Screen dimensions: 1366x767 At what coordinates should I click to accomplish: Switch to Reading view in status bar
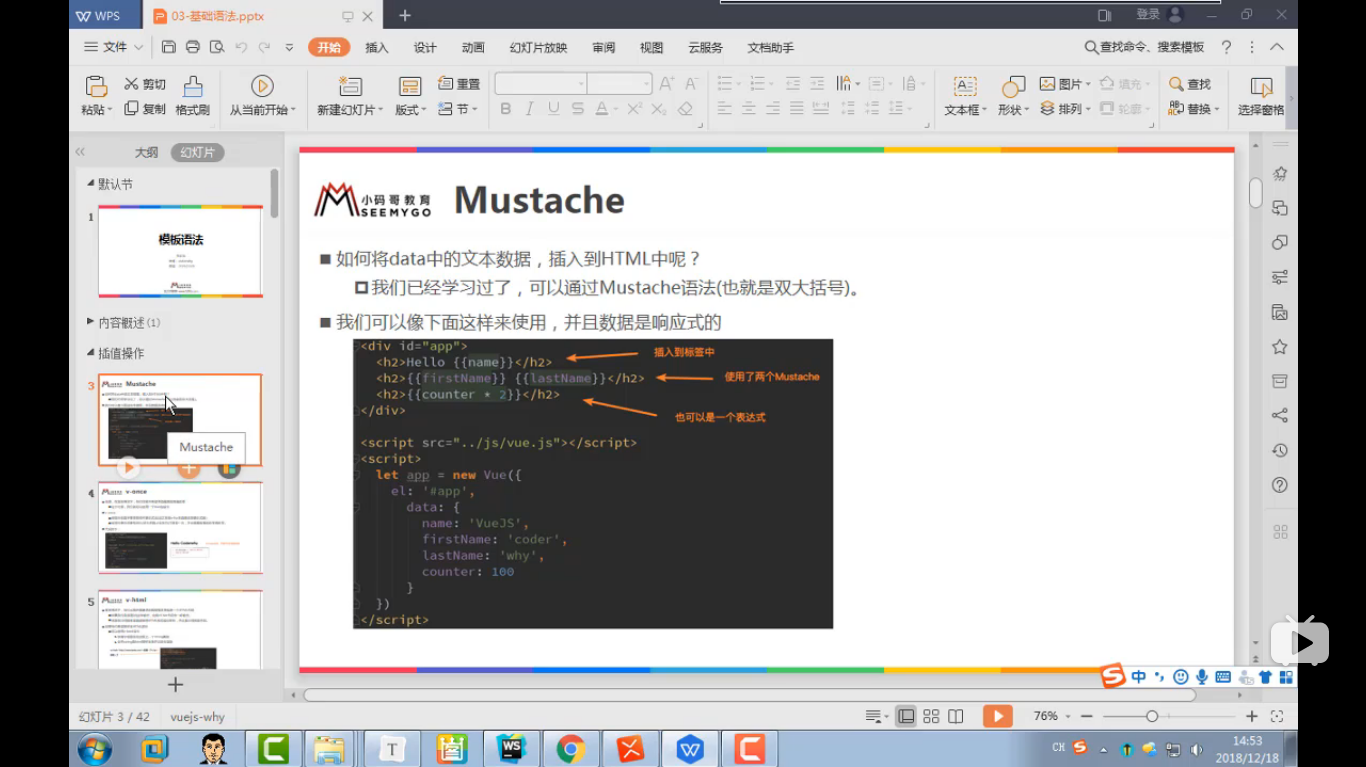[956, 716]
